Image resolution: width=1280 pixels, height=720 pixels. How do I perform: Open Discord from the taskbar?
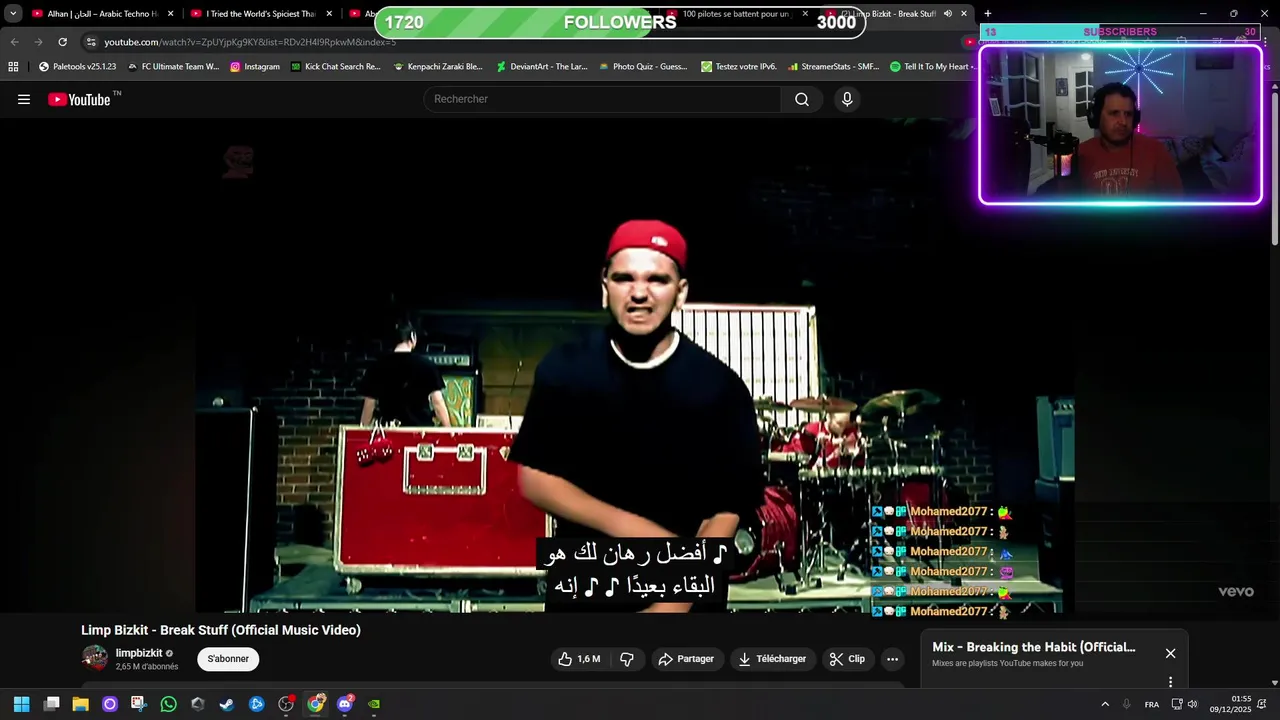345,704
